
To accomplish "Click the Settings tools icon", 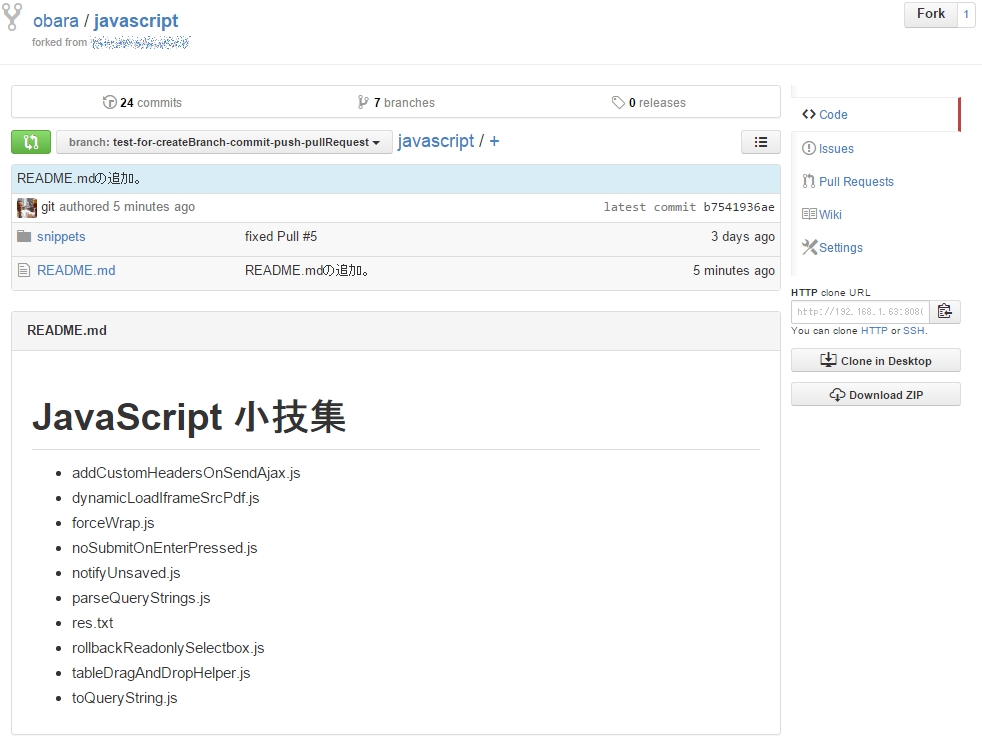I will [810, 247].
